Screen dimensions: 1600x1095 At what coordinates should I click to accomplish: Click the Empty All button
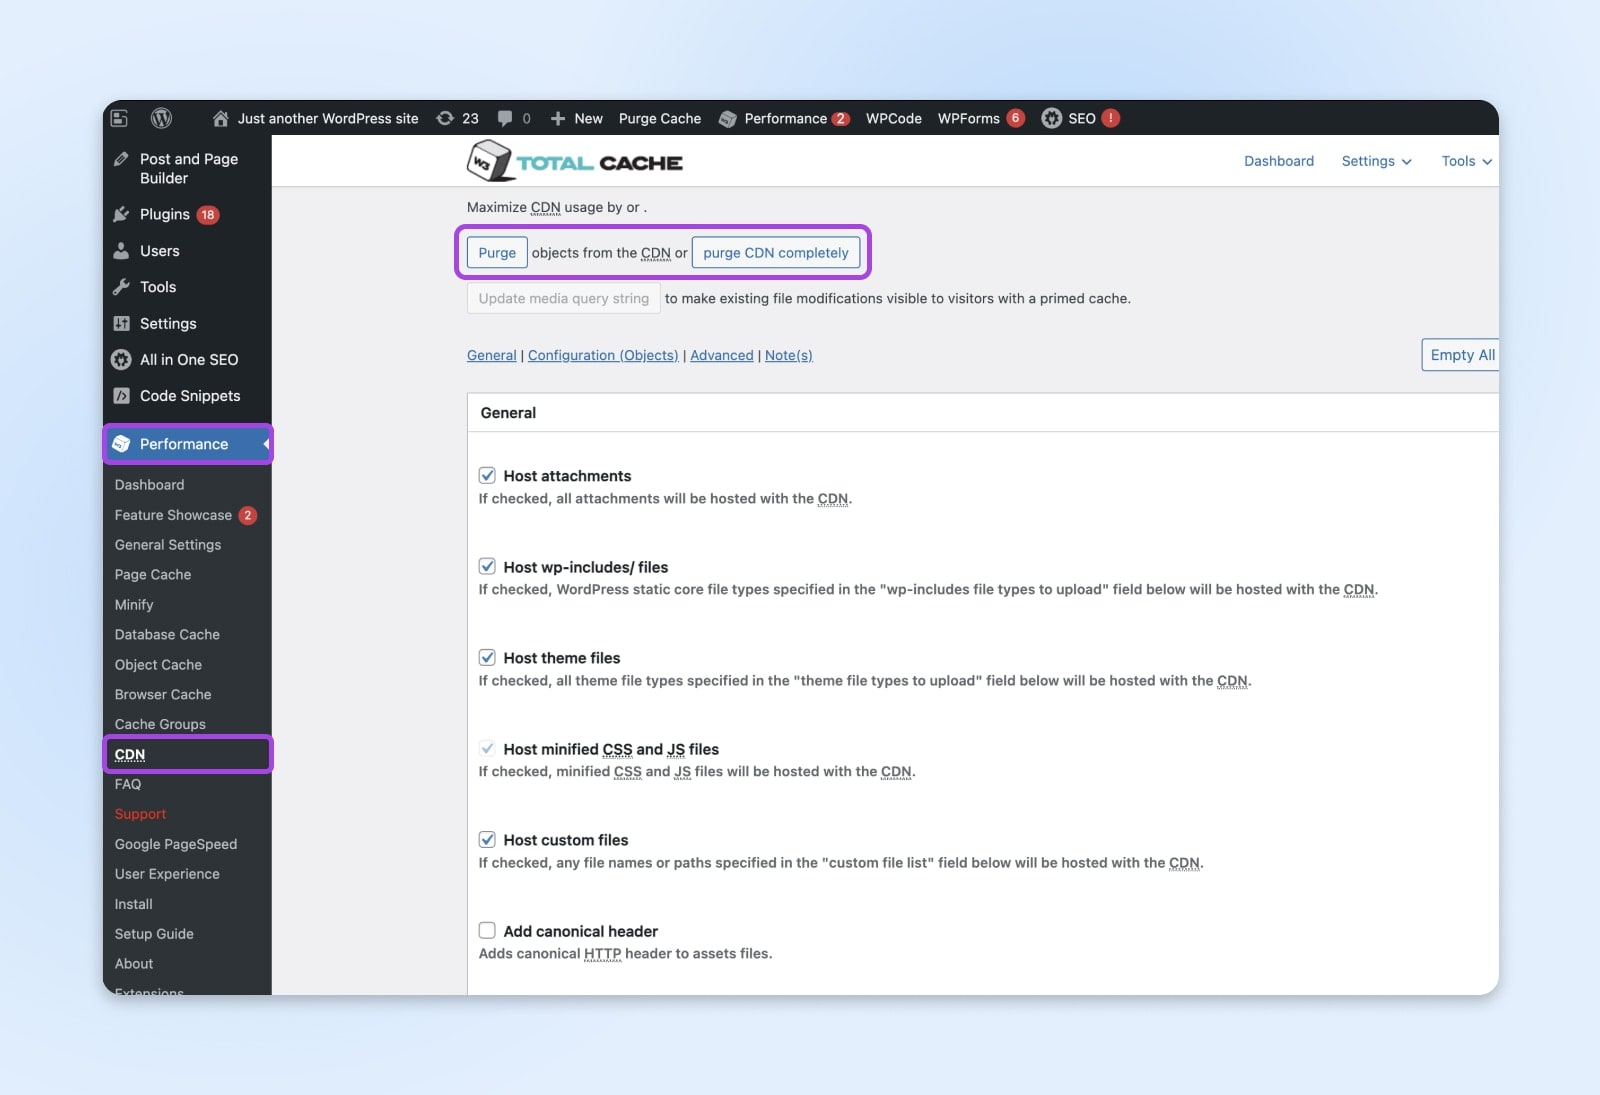pyautogui.click(x=1461, y=355)
